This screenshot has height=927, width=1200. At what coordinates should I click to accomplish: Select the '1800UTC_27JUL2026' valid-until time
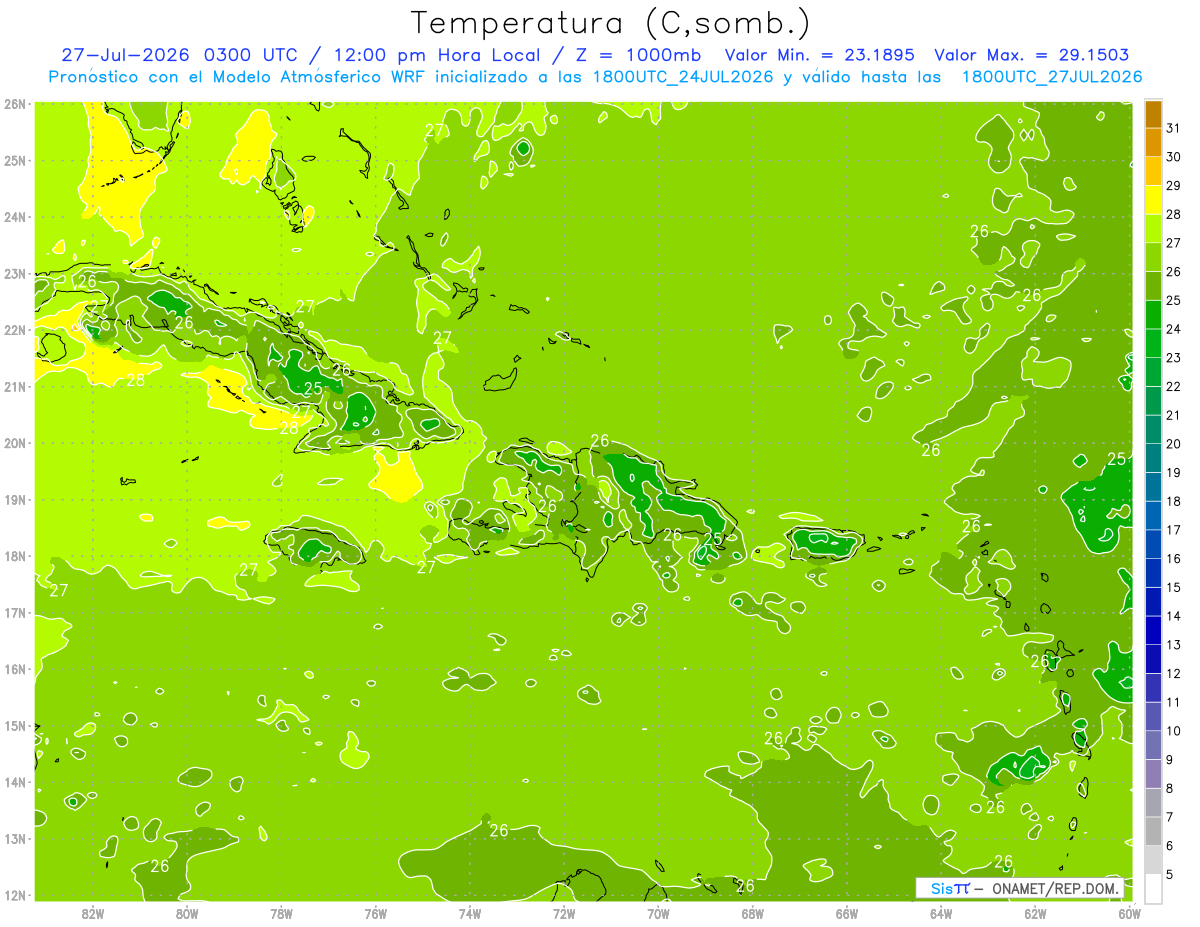(1051, 77)
